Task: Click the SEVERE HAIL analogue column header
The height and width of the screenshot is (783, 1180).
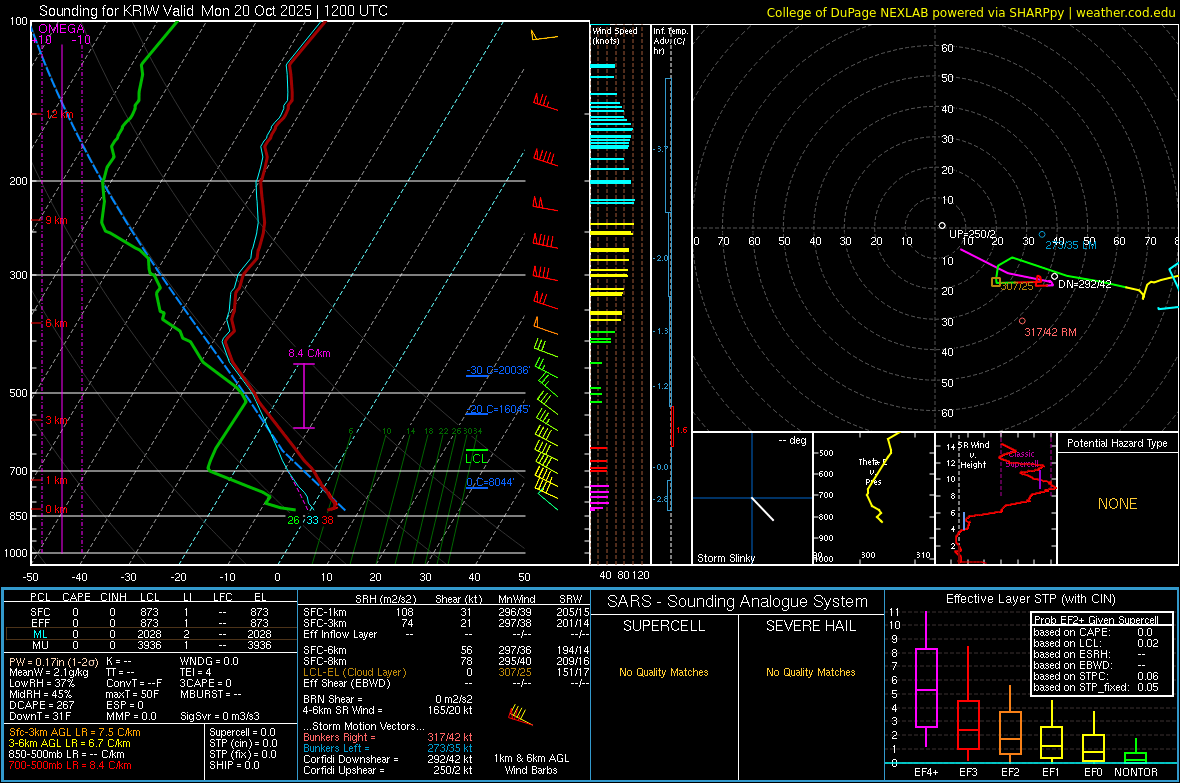Action: [810, 626]
